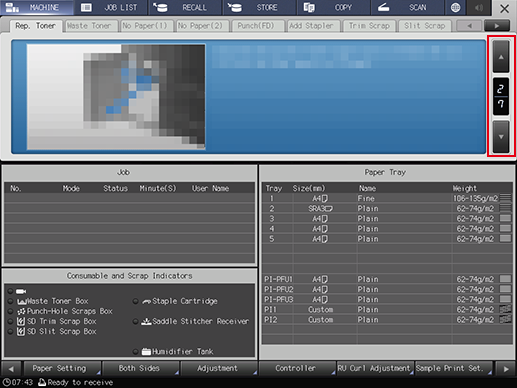Open RU Curl Adjustment

click(375, 369)
